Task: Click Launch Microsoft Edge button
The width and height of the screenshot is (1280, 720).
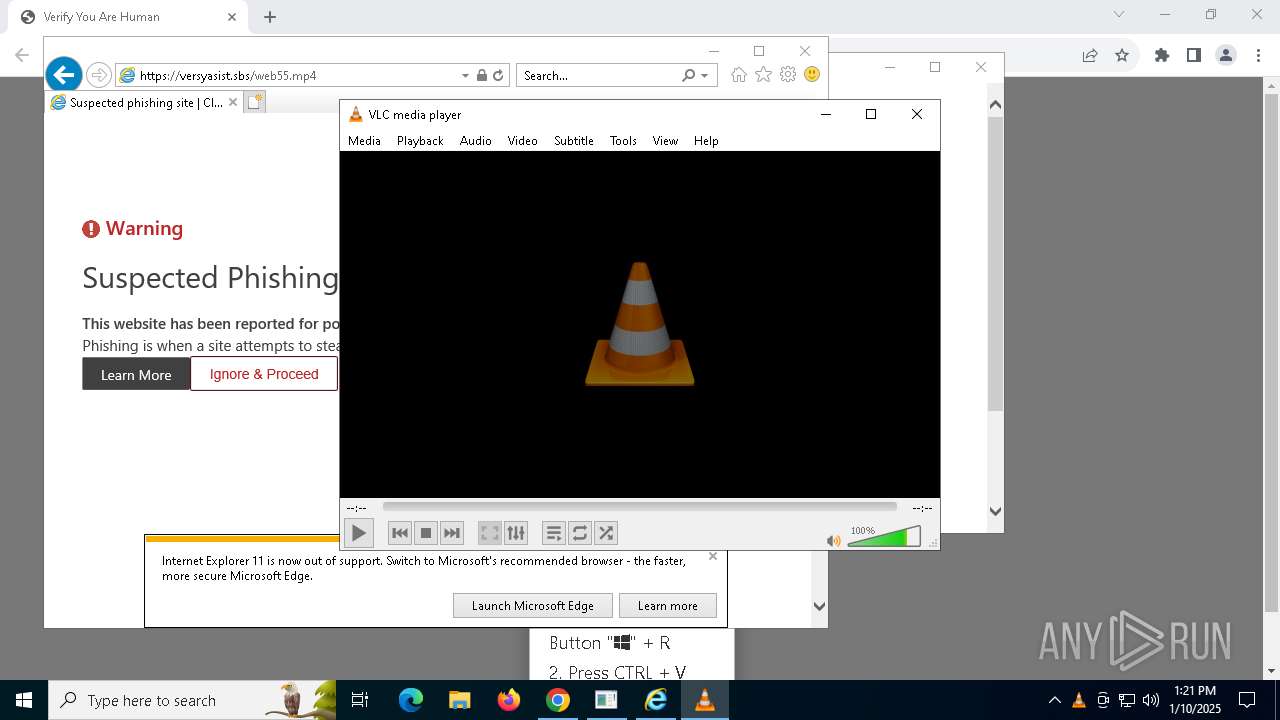Action: click(533, 605)
